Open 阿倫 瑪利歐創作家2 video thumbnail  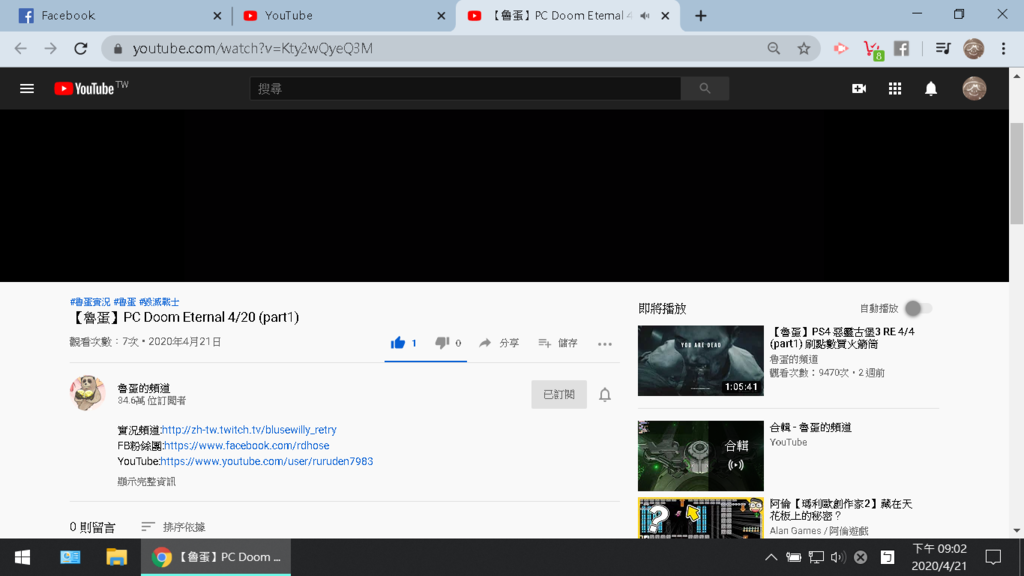pos(701,518)
